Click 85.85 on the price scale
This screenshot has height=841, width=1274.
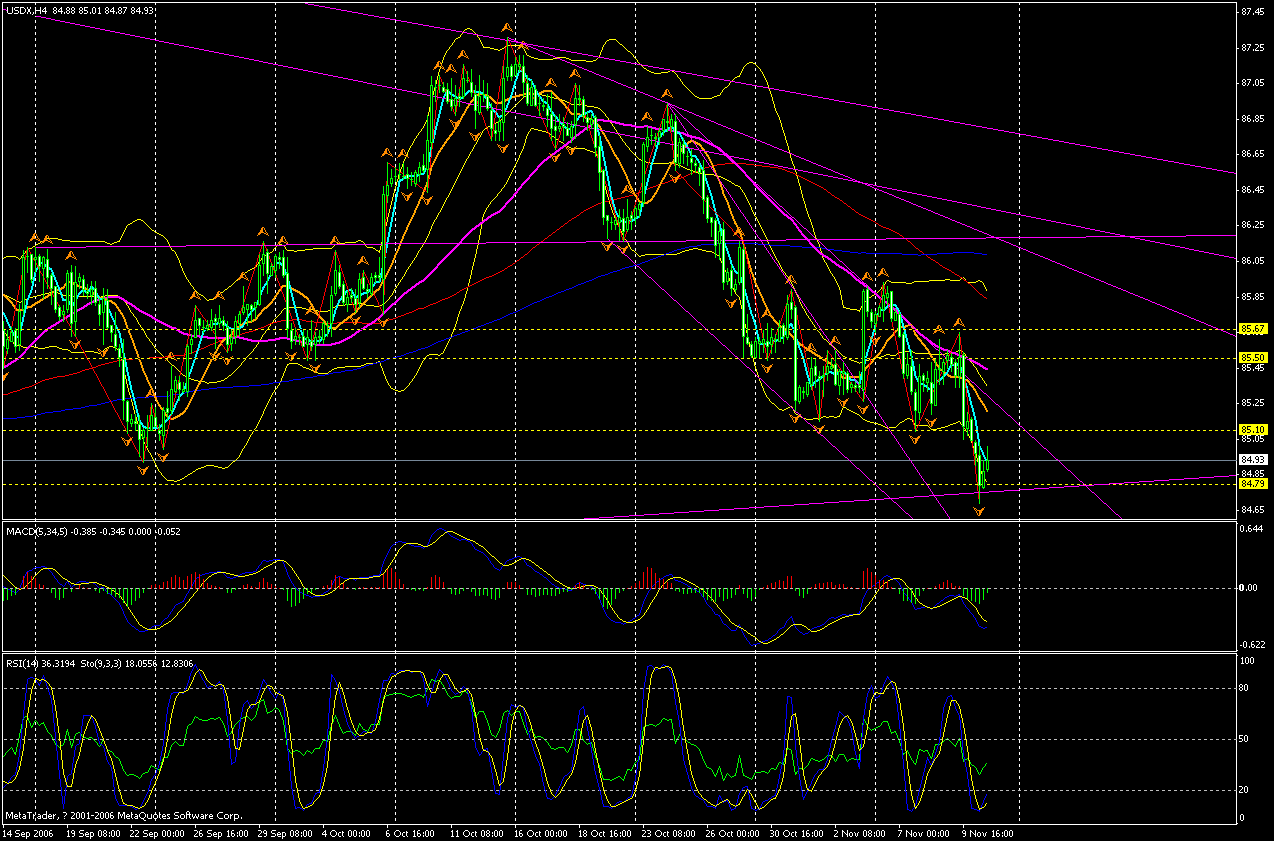(x=1253, y=296)
